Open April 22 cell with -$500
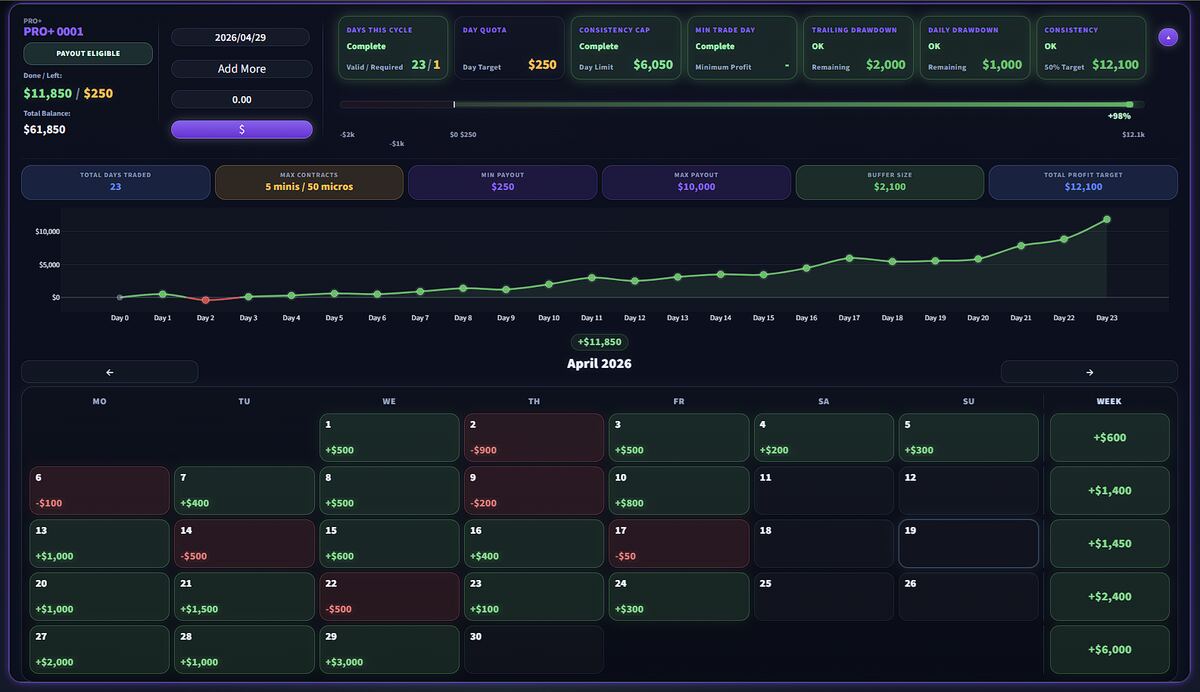This screenshot has height=692, width=1200. click(x=389, y=597)
